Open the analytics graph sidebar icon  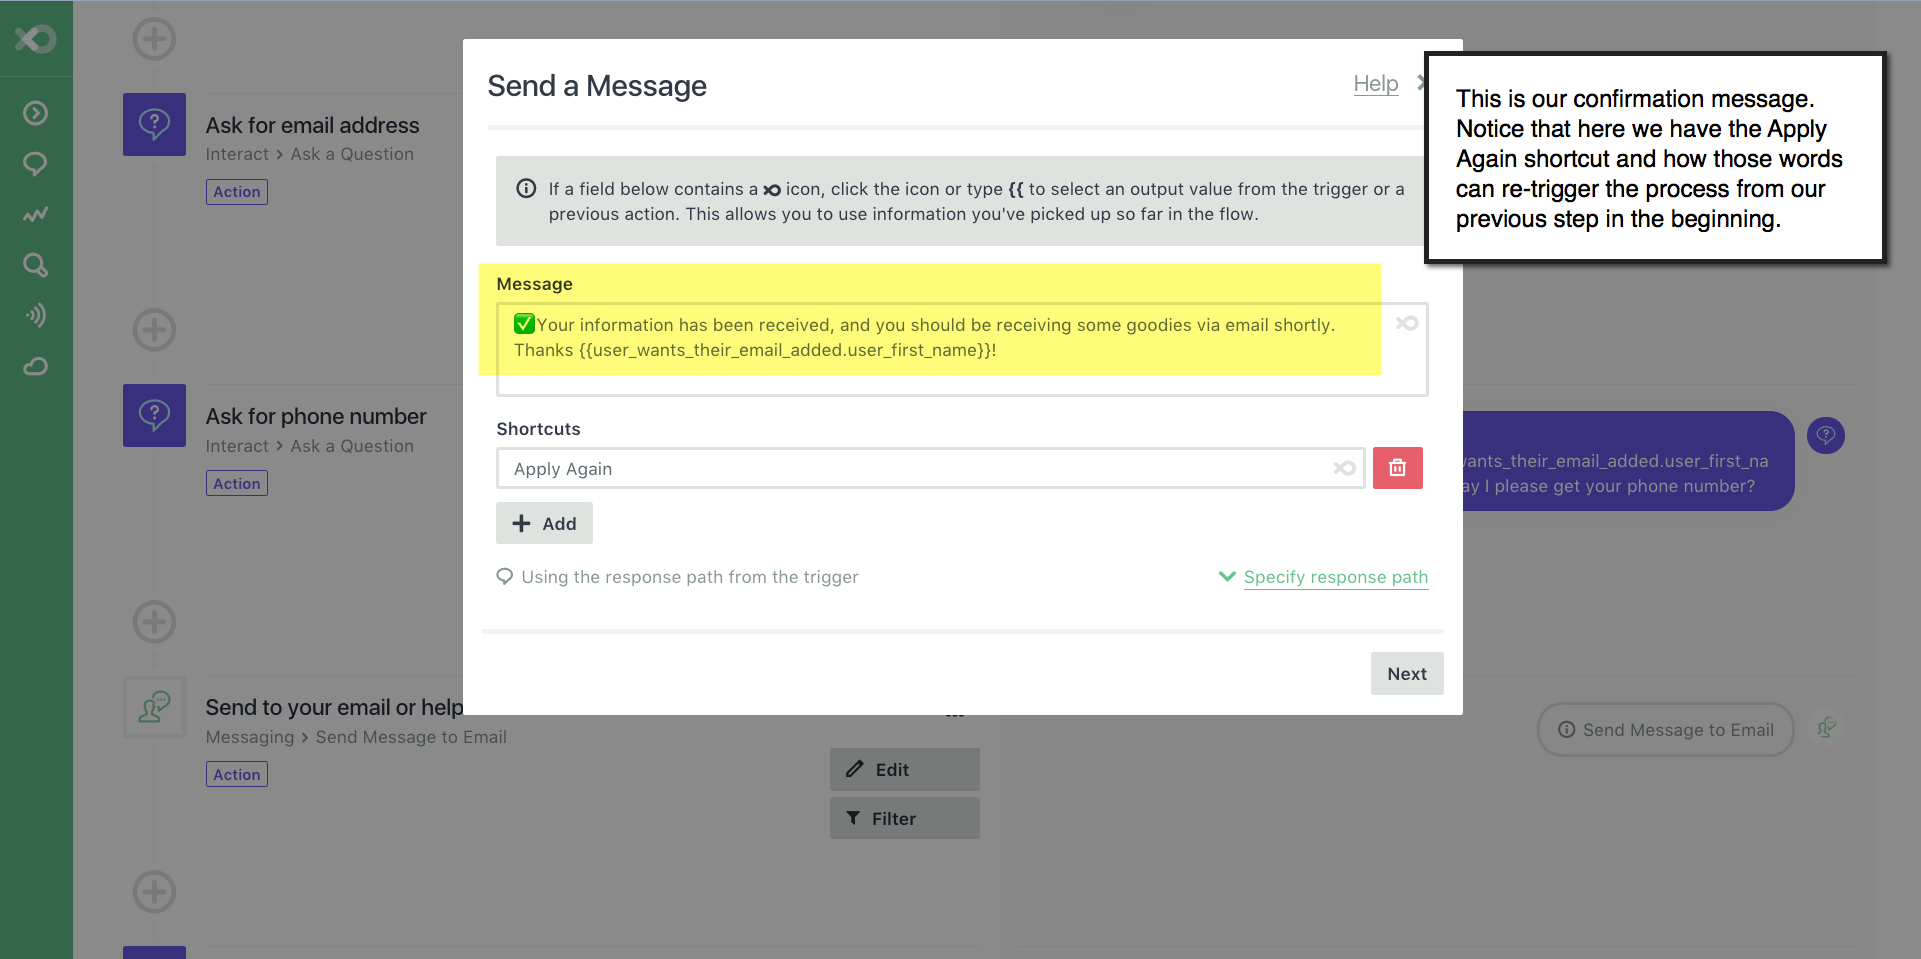pos(35,214)
